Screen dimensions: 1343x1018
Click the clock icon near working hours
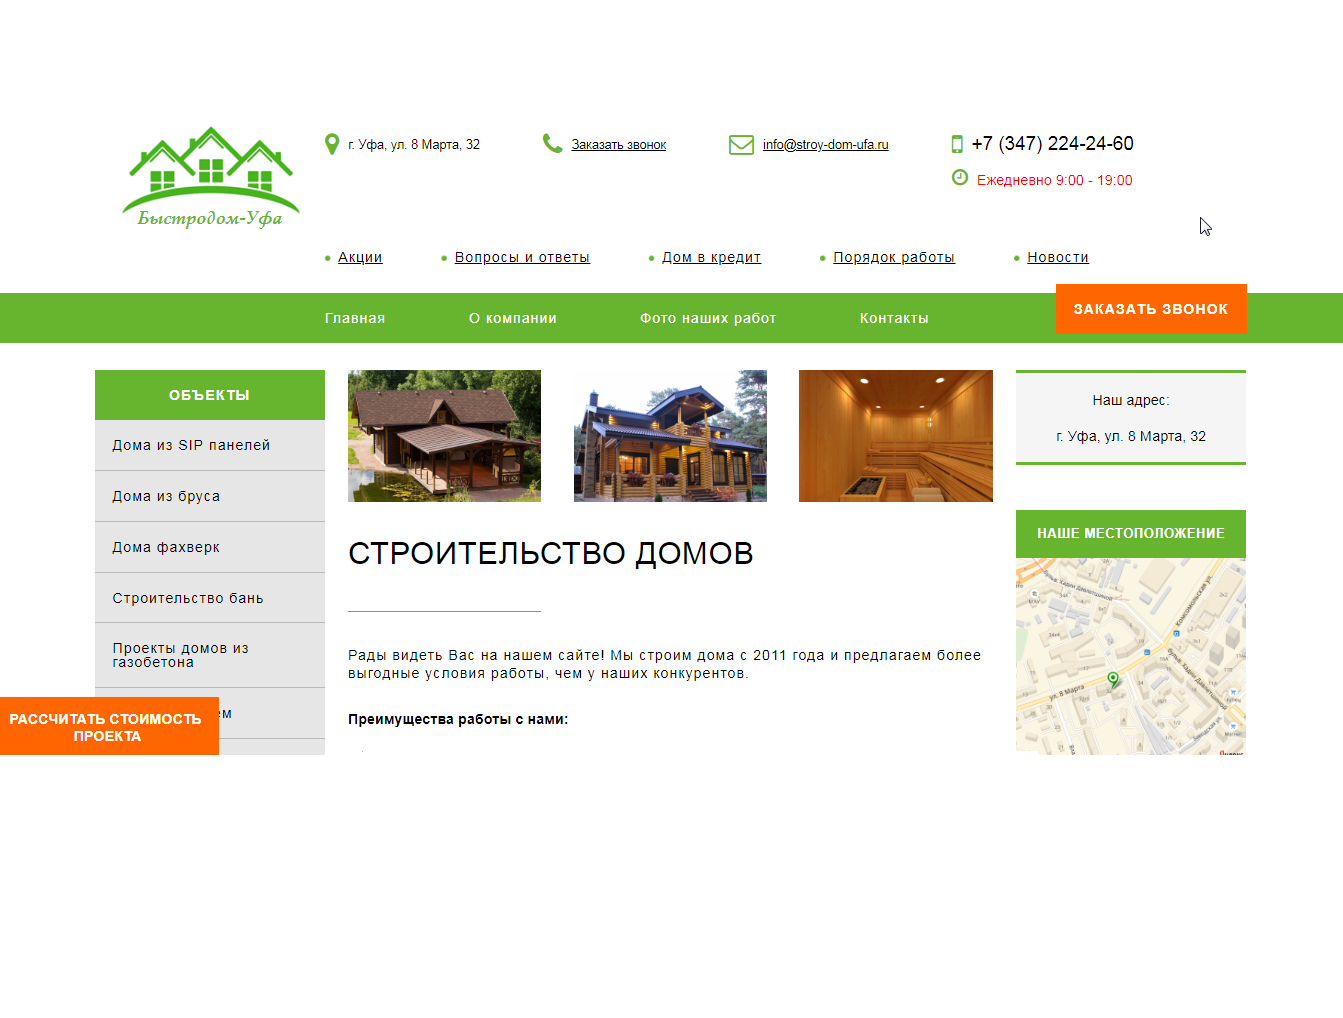click(x=960, y=177)
